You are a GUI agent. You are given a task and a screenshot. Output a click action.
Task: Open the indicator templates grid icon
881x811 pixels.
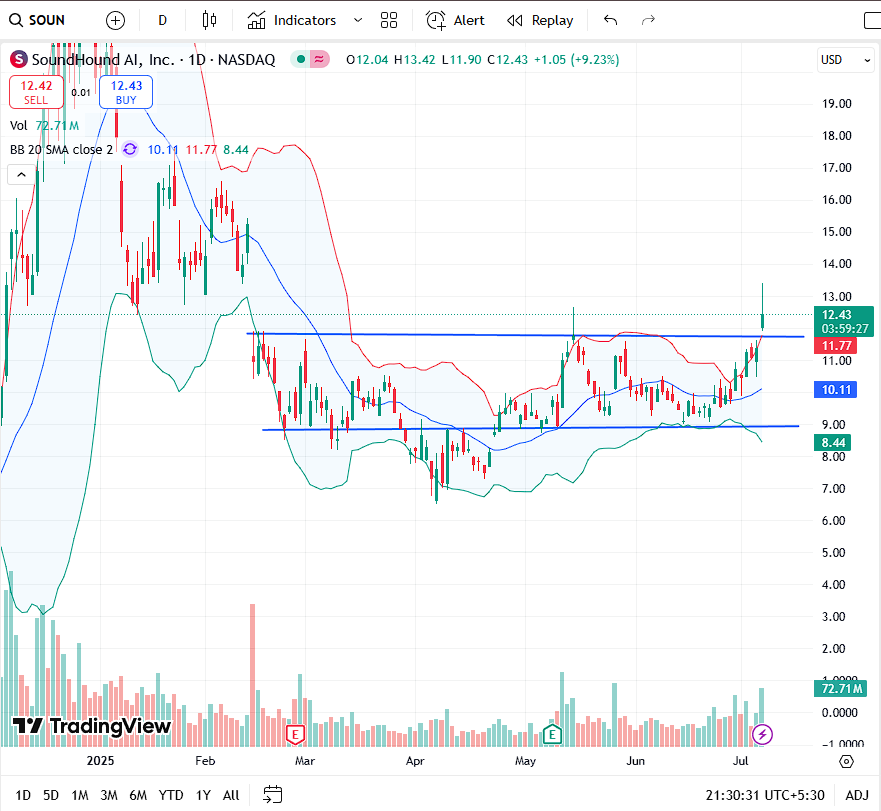(x=389, y=20)
